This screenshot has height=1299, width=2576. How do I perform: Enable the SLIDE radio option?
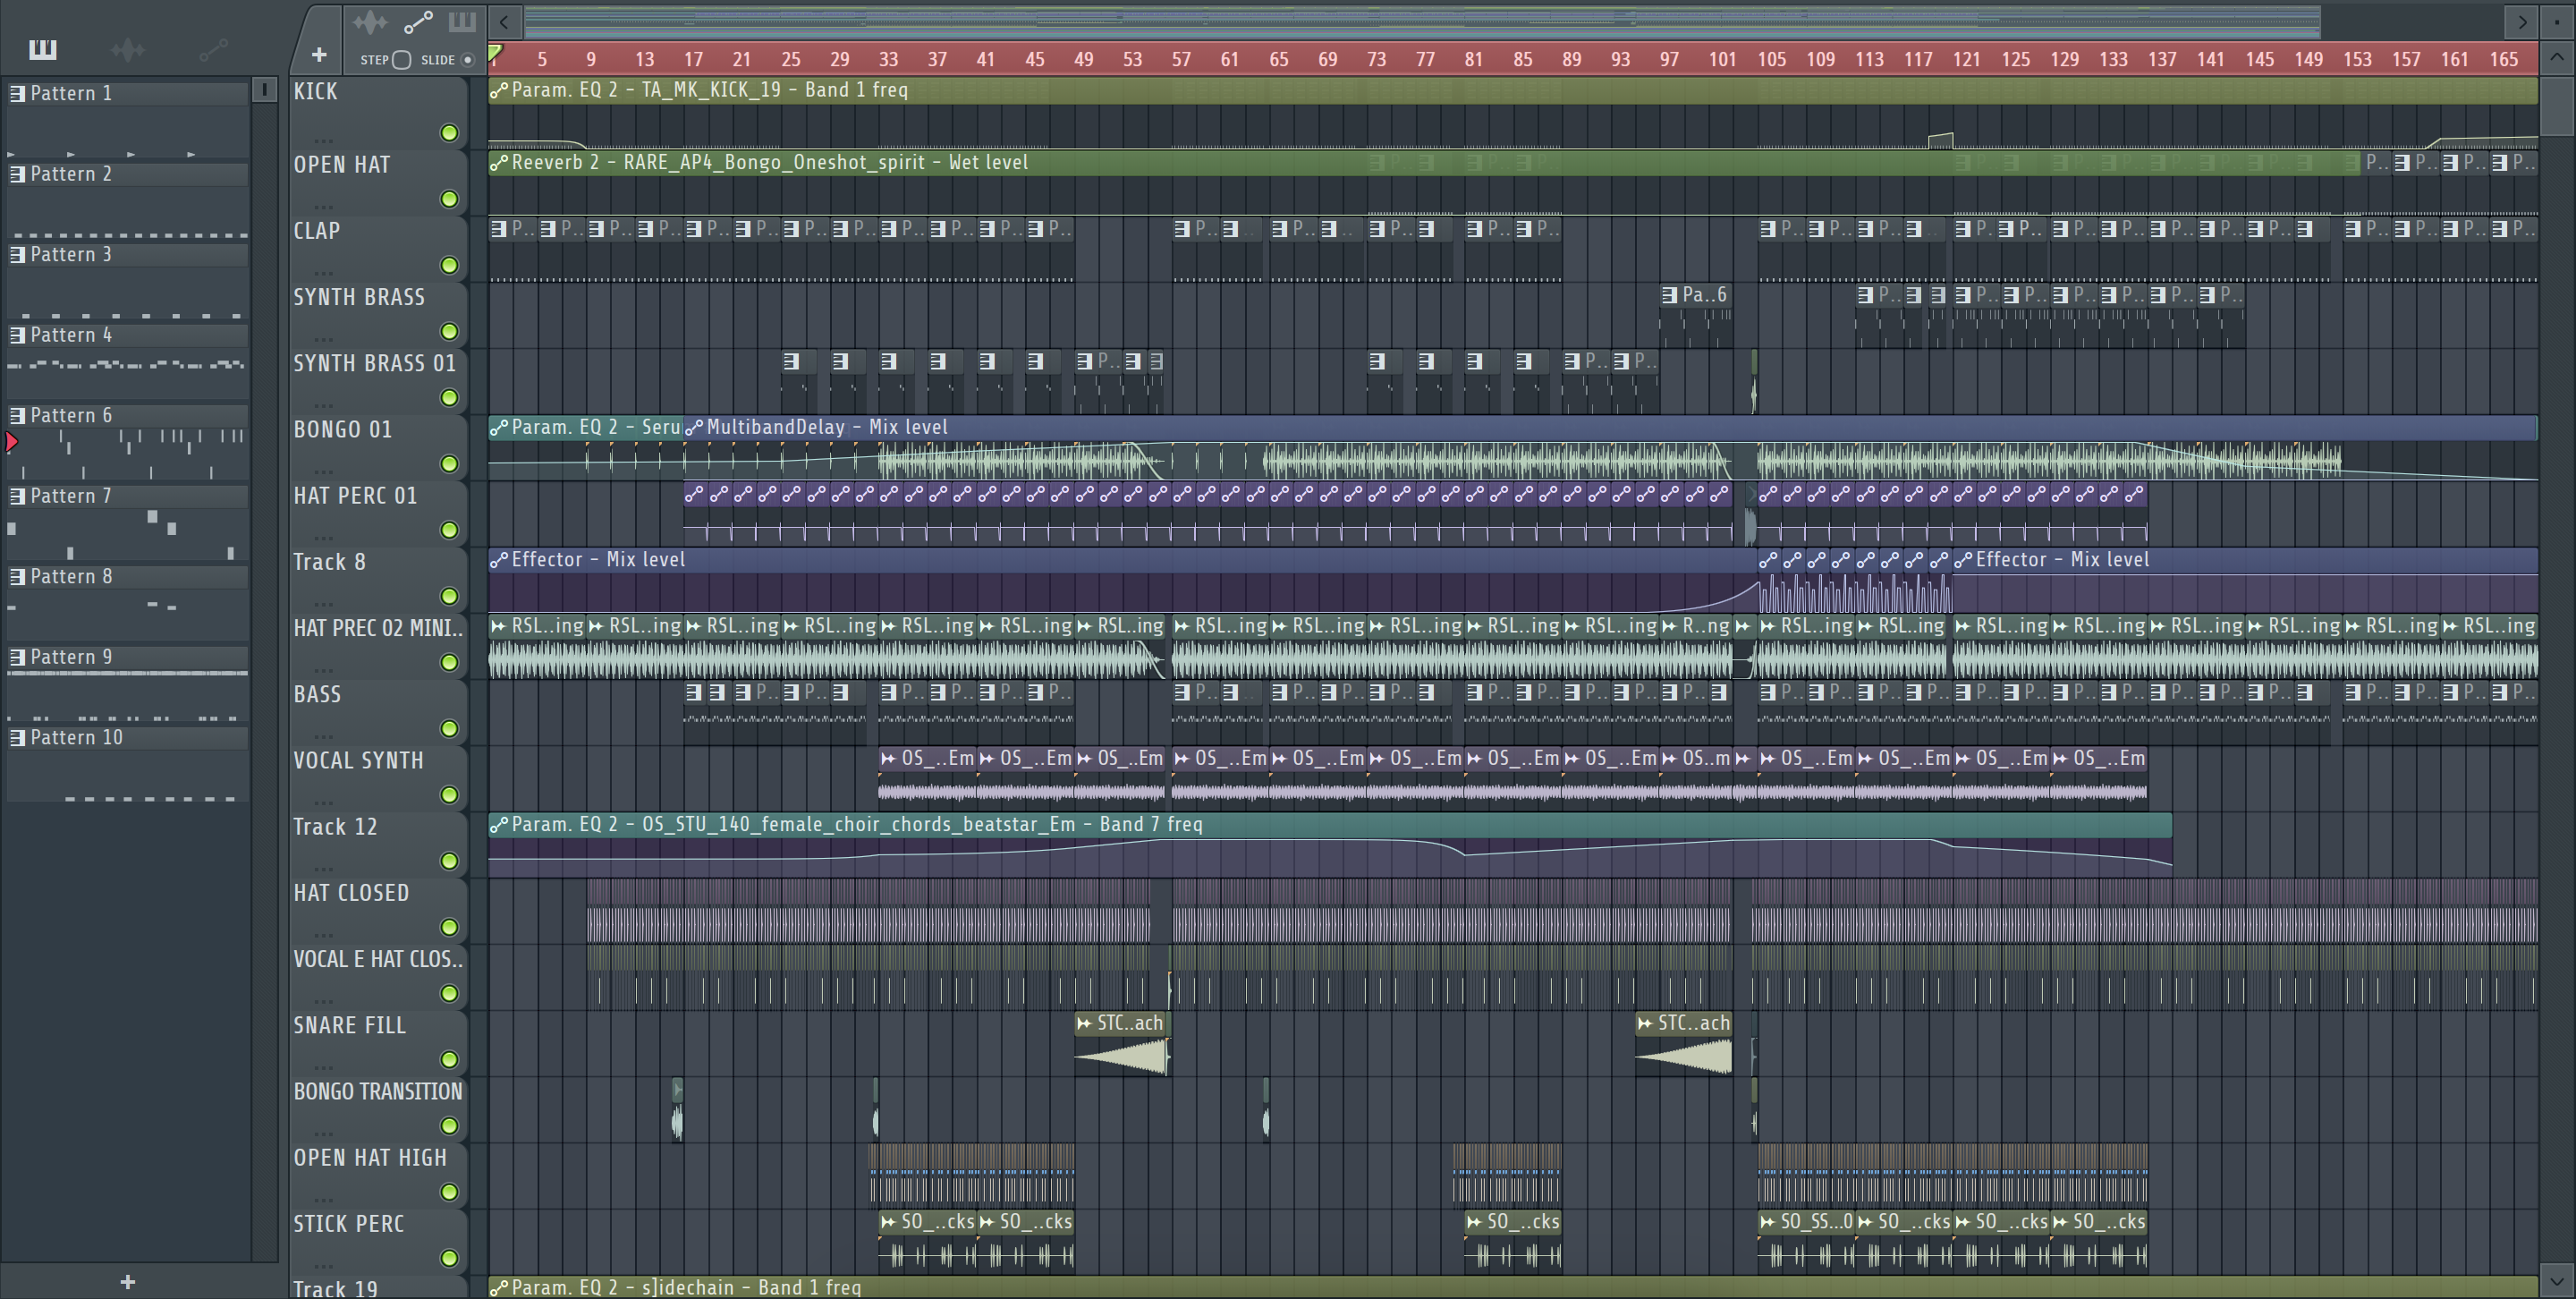[x=466, y=60]
